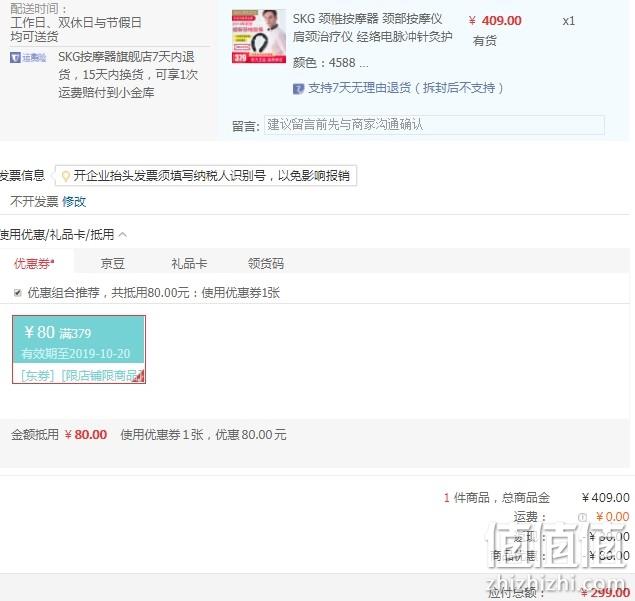Focus the 留言 message input field
Screen dimensions: 635x601
click(x=434, y=125)
